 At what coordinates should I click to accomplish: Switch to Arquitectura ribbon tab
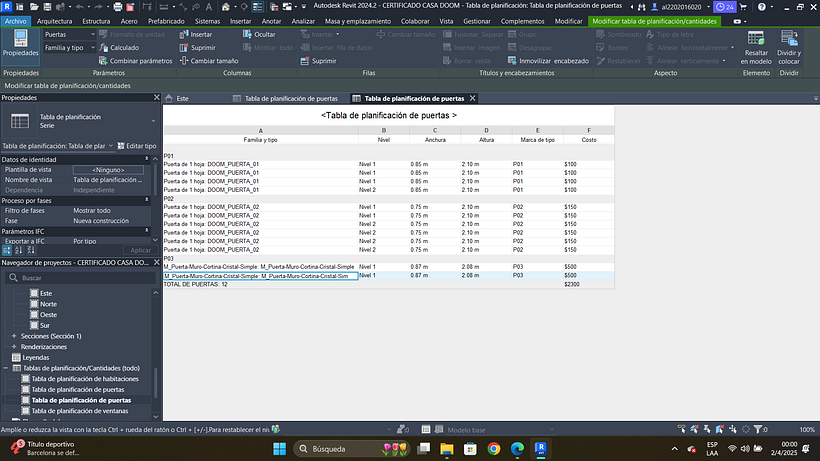(54, 21)
